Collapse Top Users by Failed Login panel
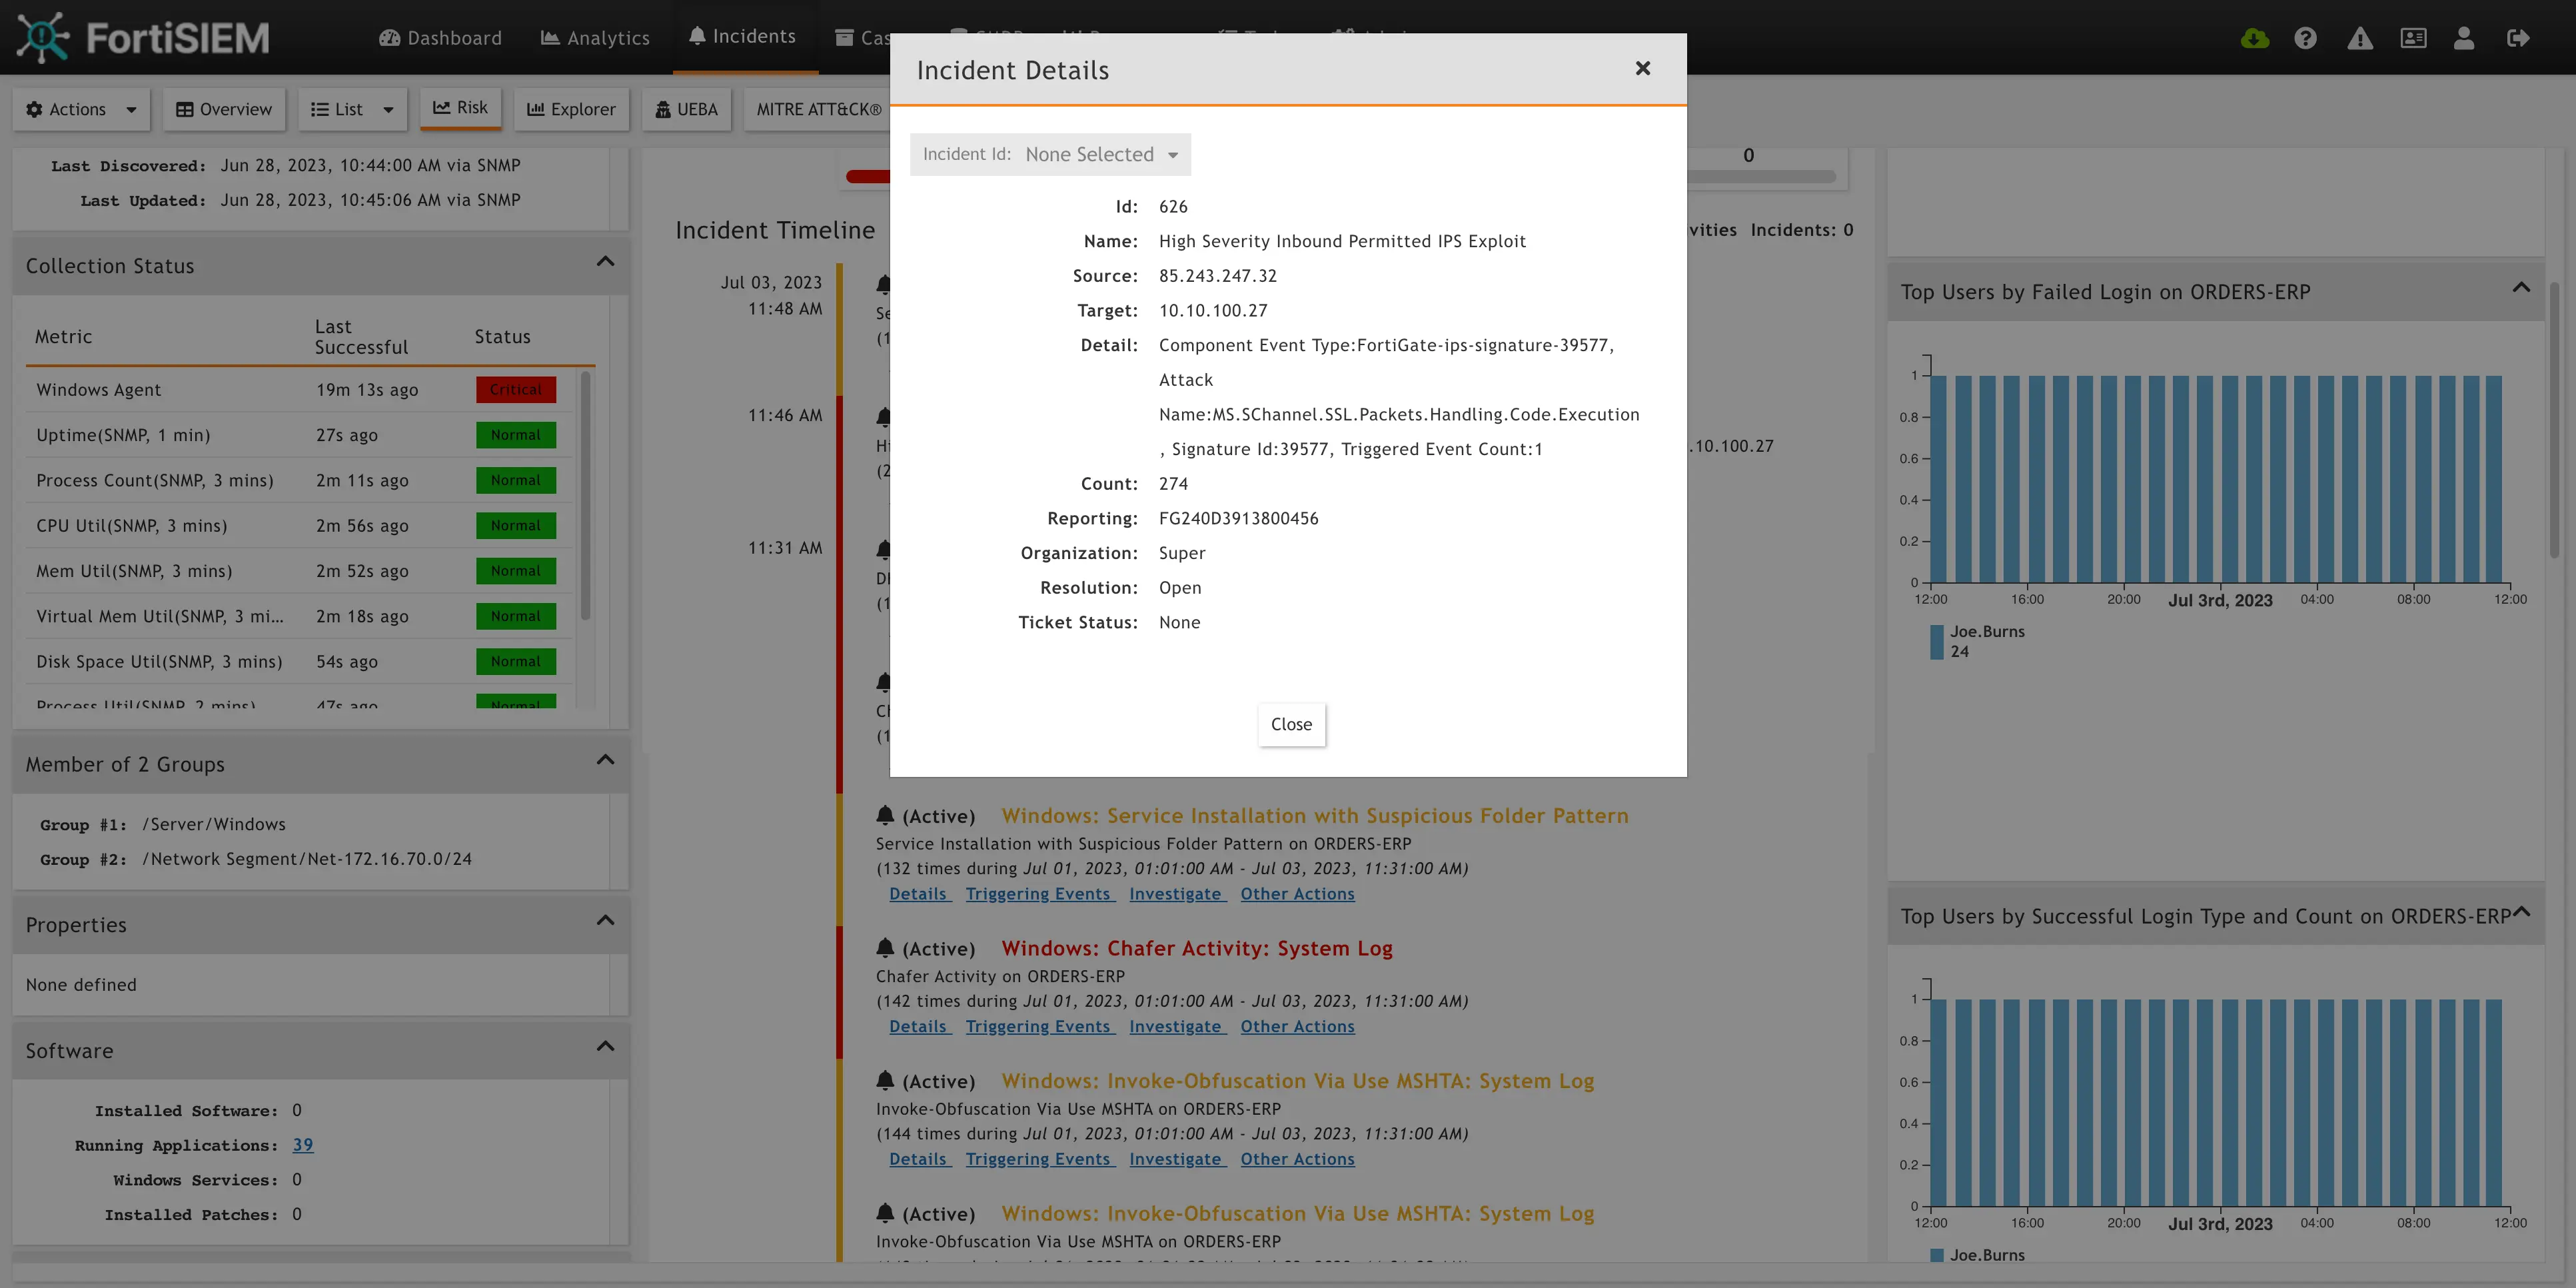The height and width of the screenshot is (1288, 2576). pos(2521,288)
